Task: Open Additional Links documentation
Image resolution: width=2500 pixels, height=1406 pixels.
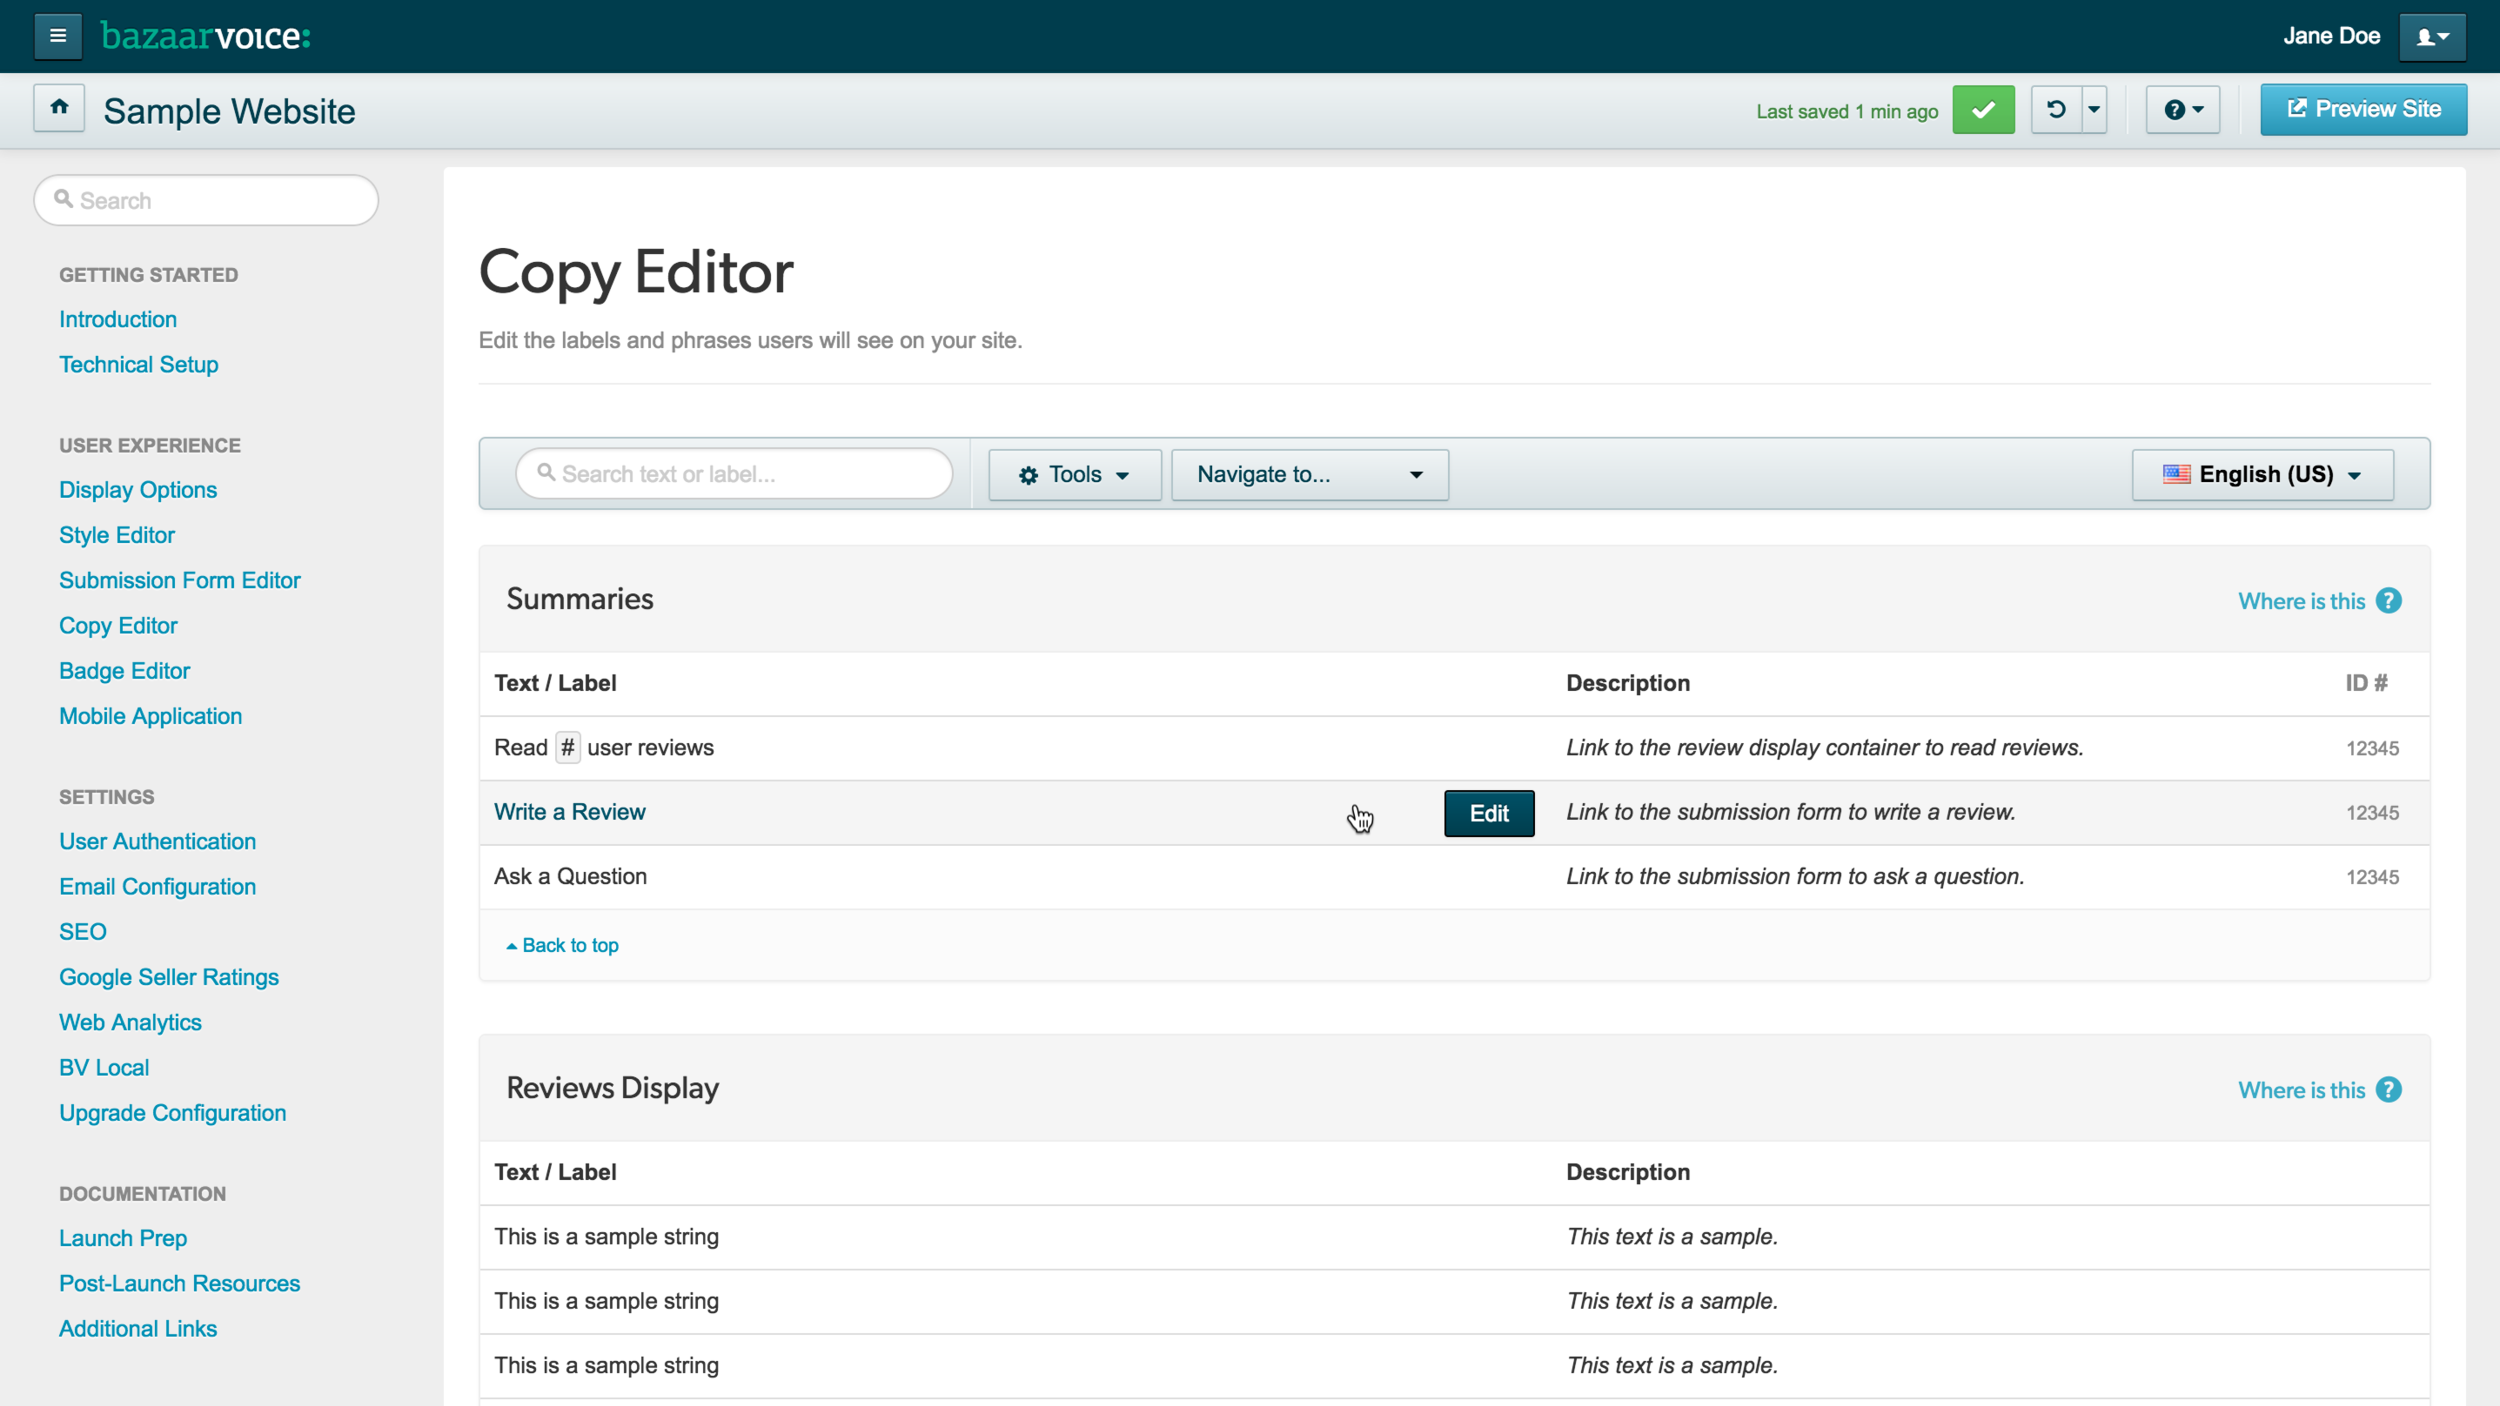Action: 138,1329
